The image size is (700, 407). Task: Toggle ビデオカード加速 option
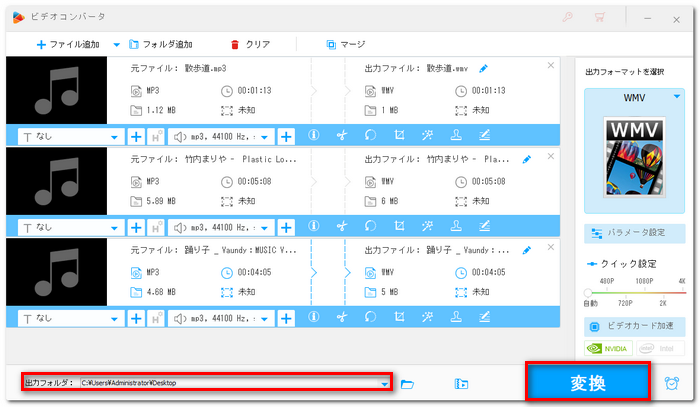(x=634, y=326)
